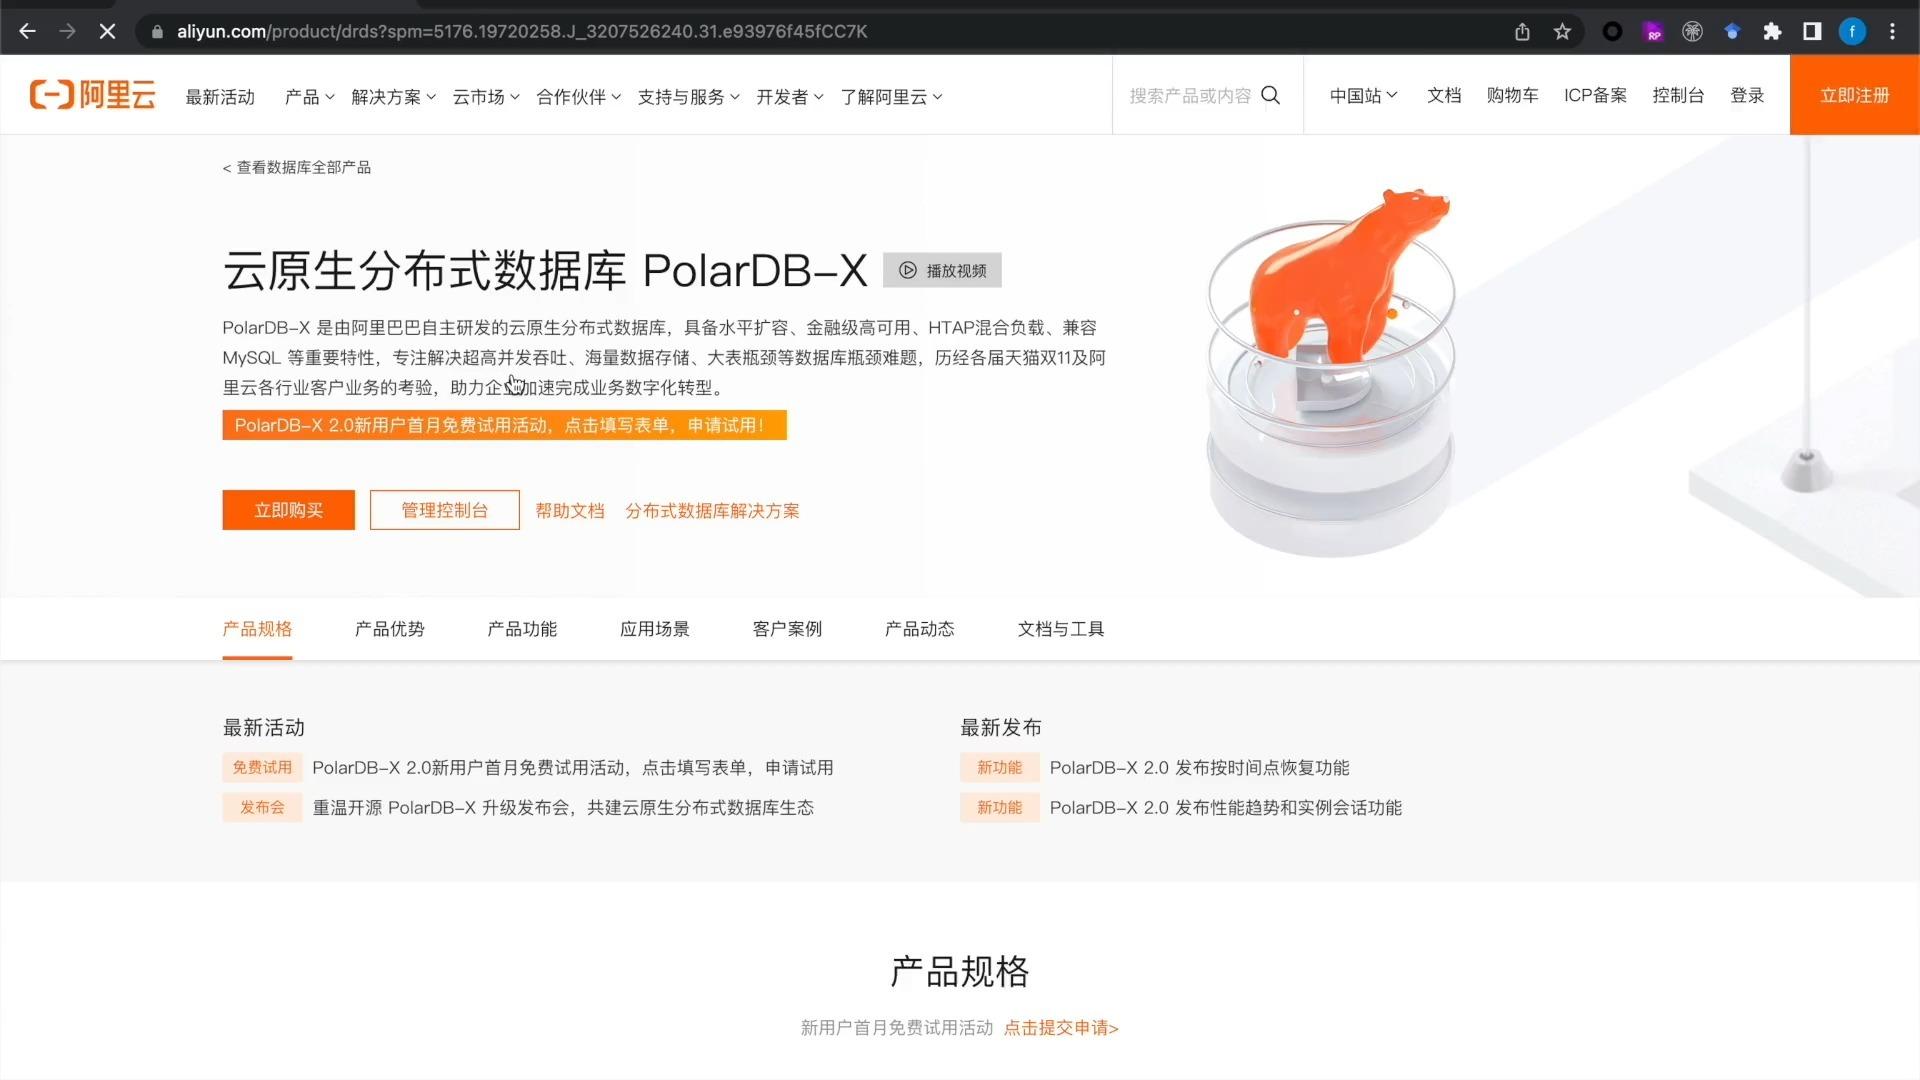Expand the 云市场 dropdown
Screen dimensions: 1920x1080
coord(486,97)
